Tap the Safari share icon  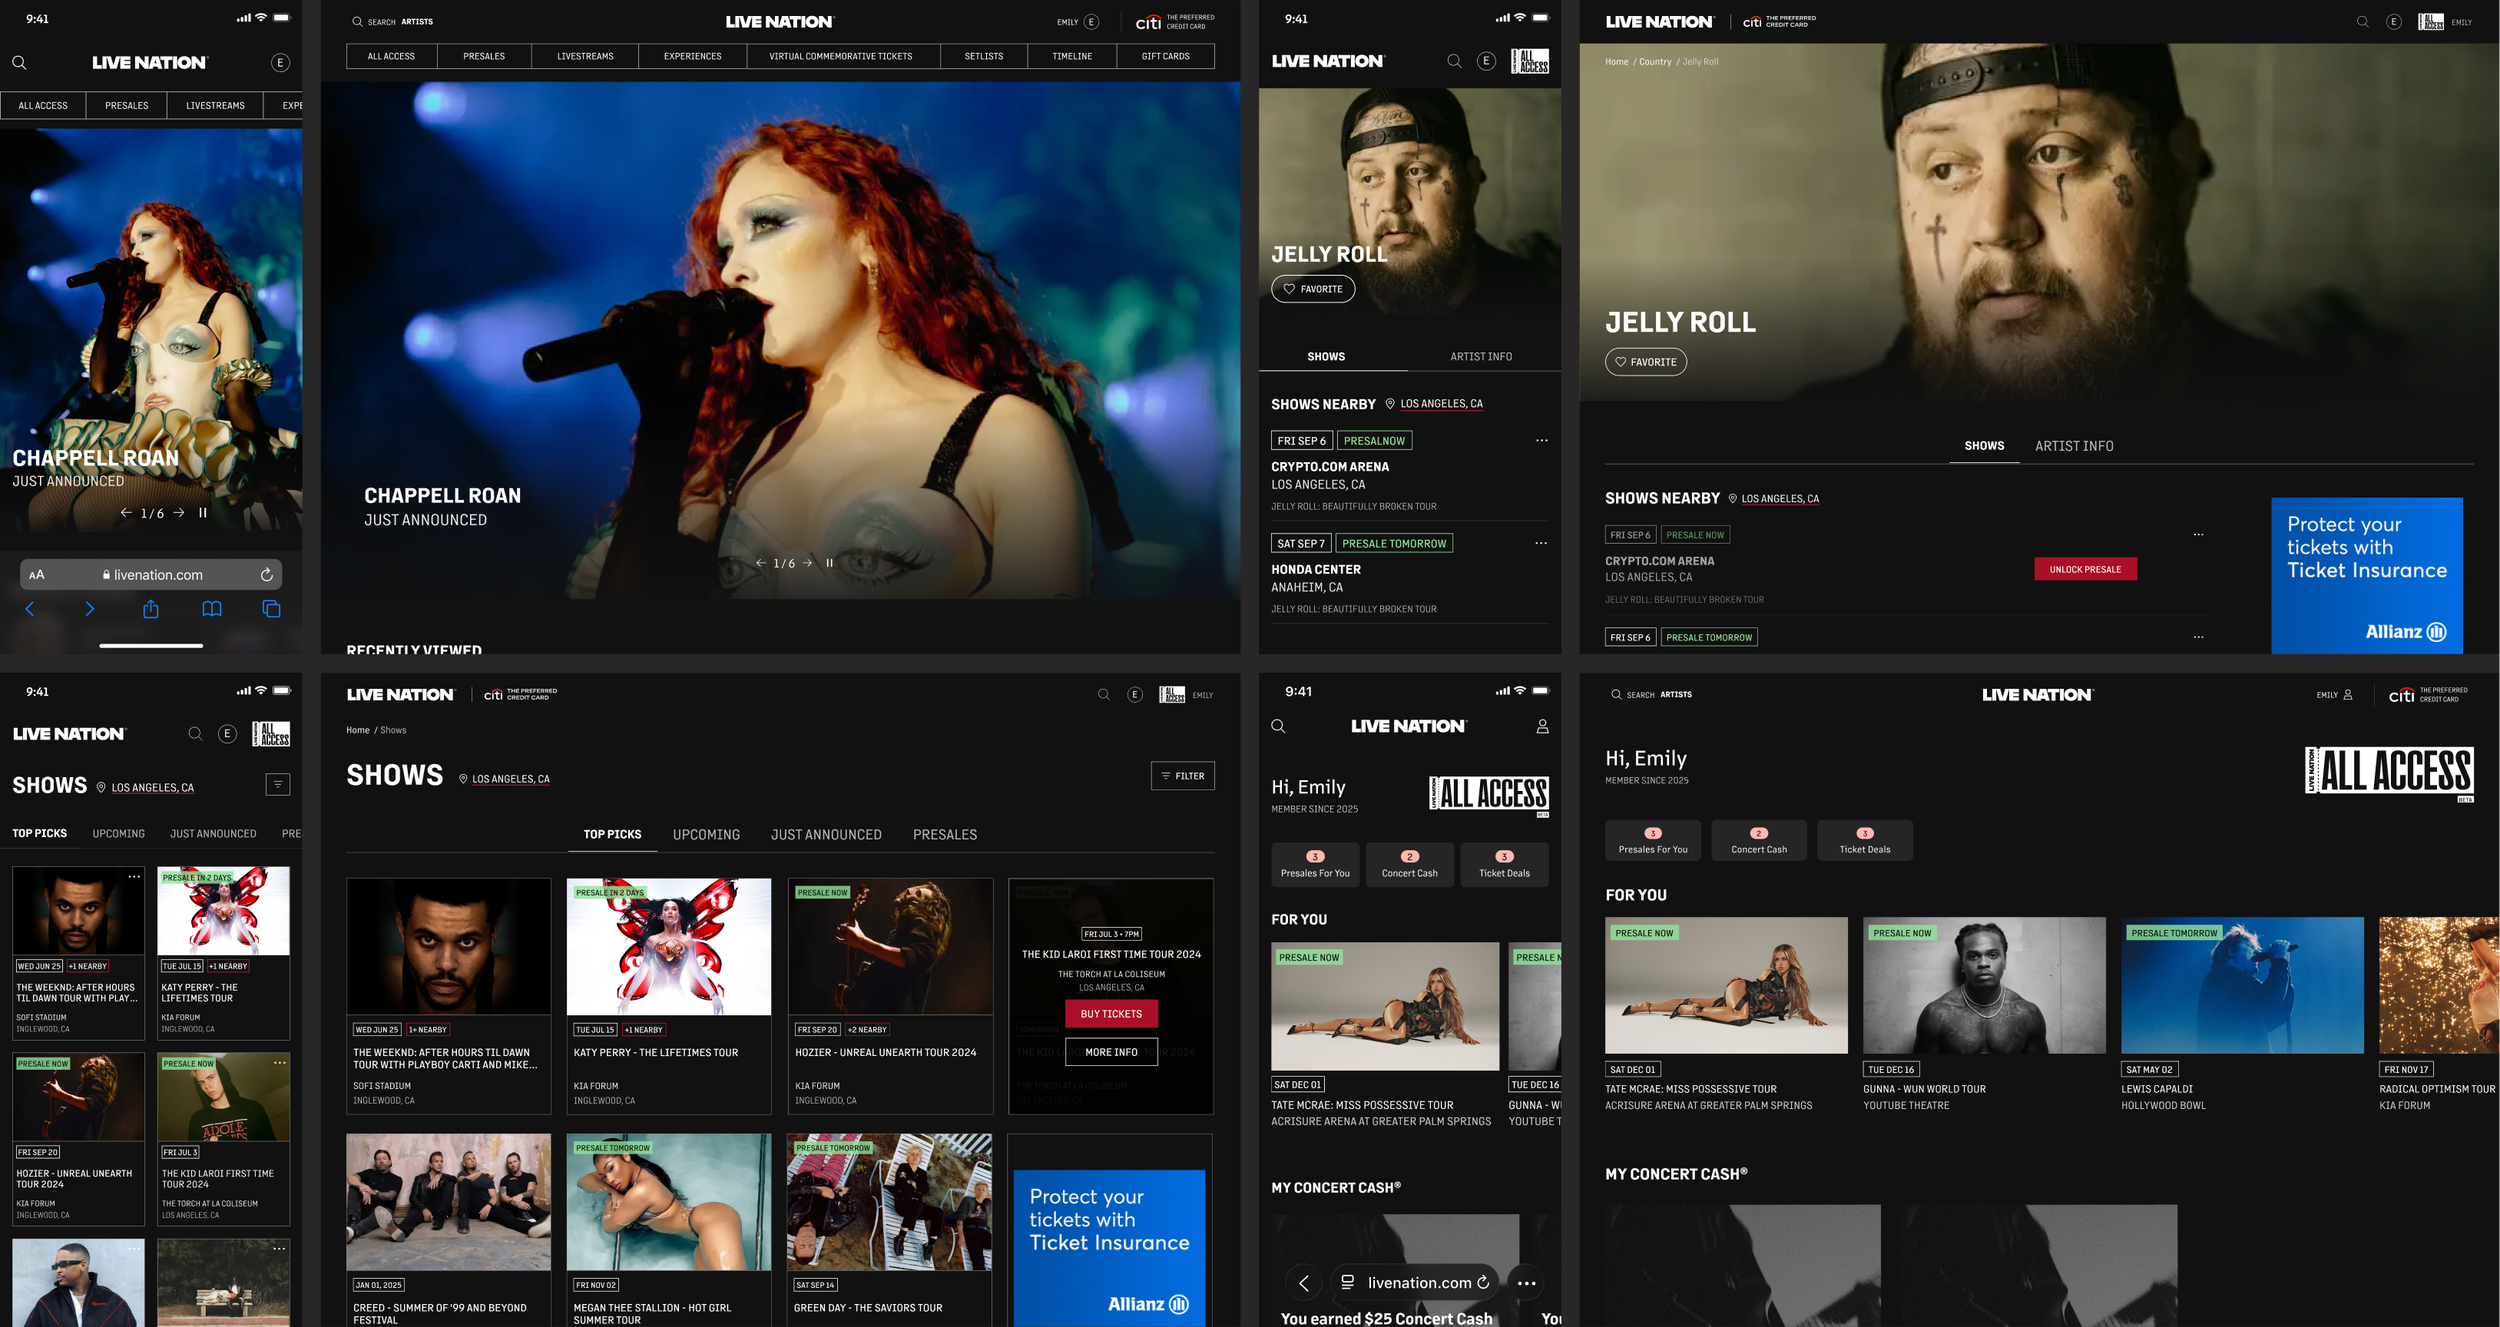[x=151, y=609]
